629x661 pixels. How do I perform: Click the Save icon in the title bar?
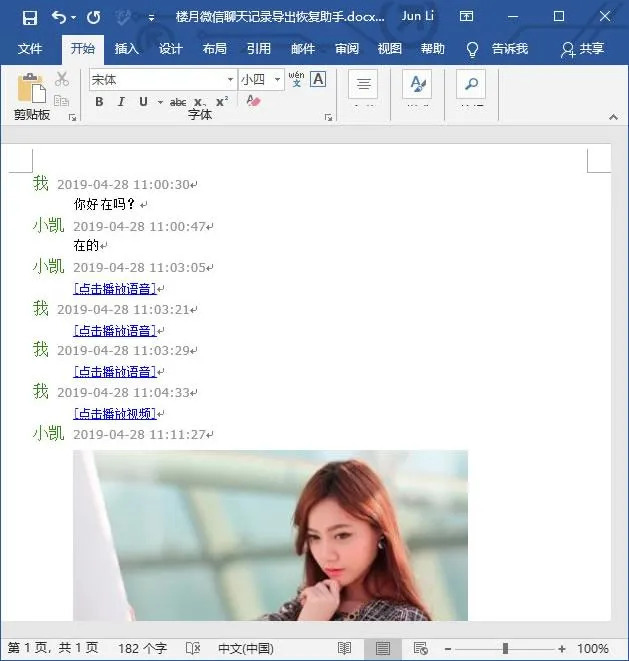(x=29, y=17)
